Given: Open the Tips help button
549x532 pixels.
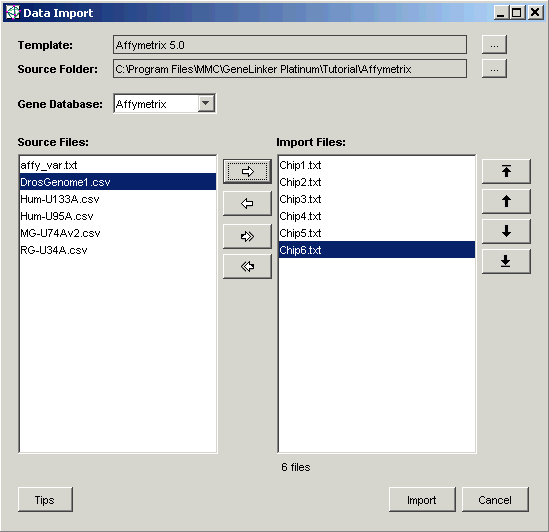Looking at the screenshot, I should point(45,499).
